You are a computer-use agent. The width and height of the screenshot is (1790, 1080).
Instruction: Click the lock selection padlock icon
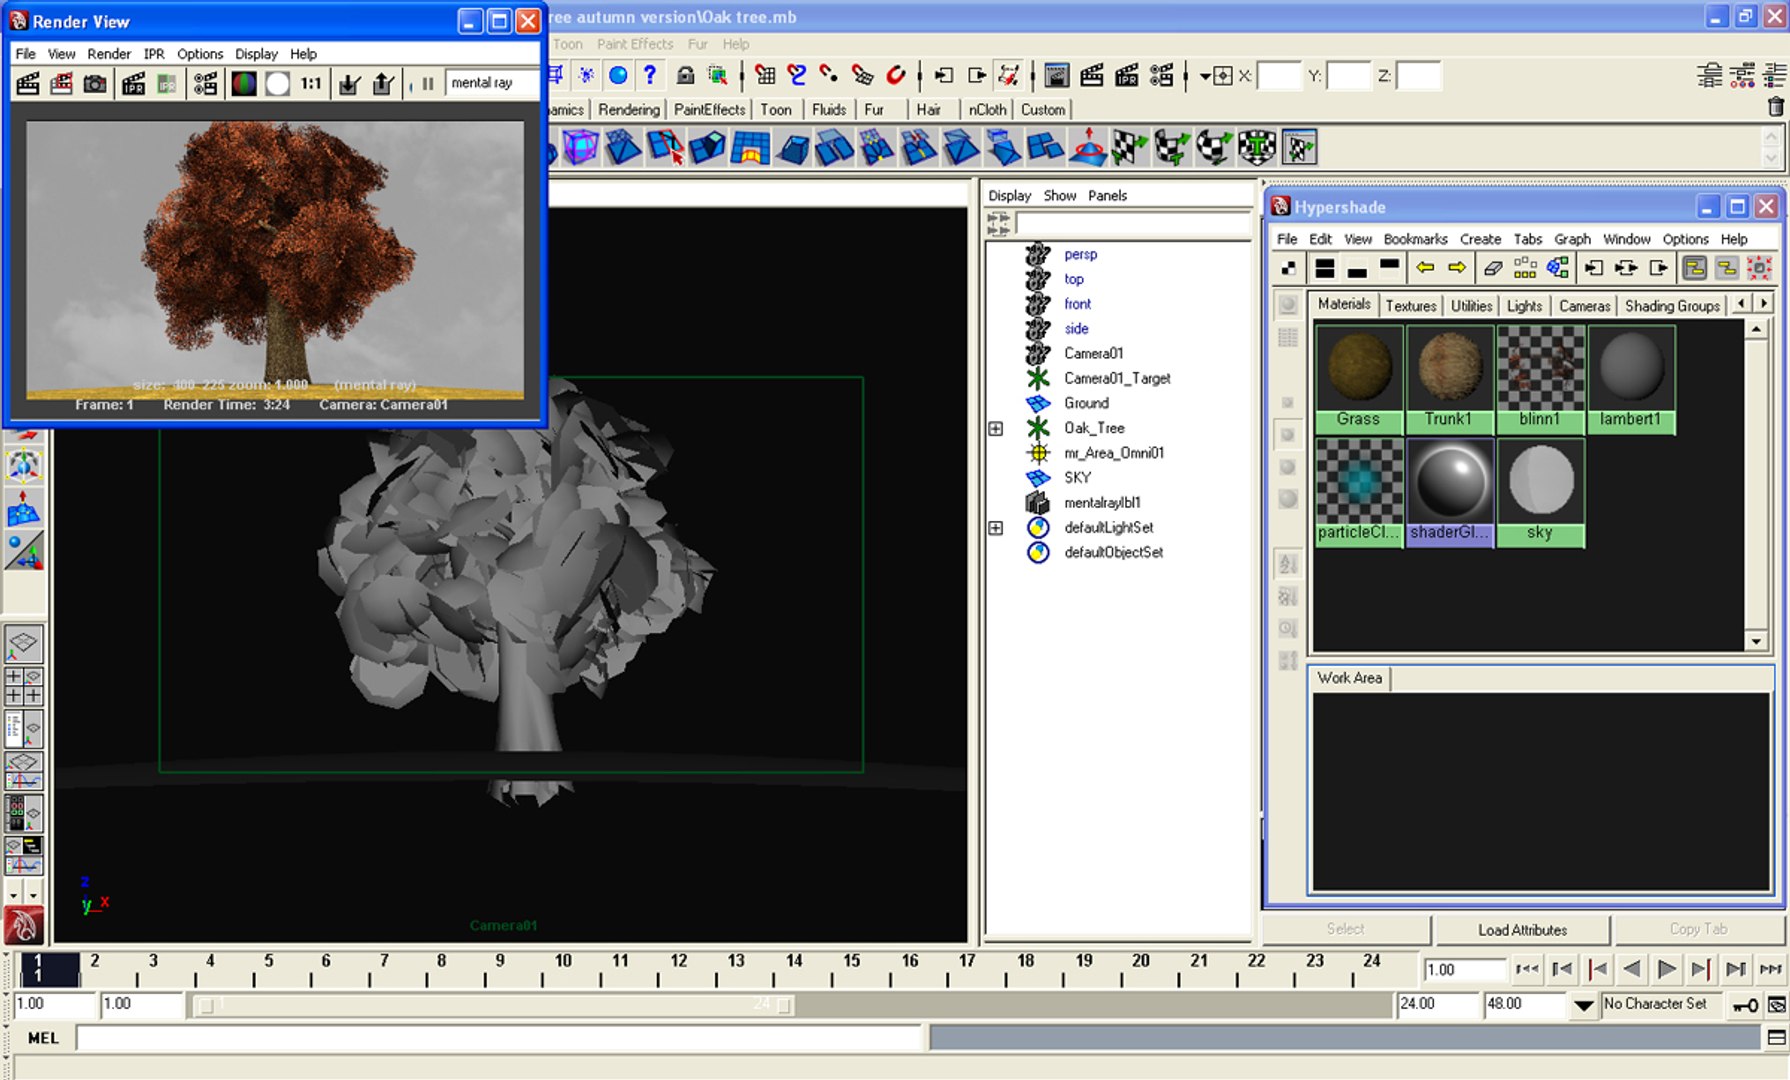685,75
